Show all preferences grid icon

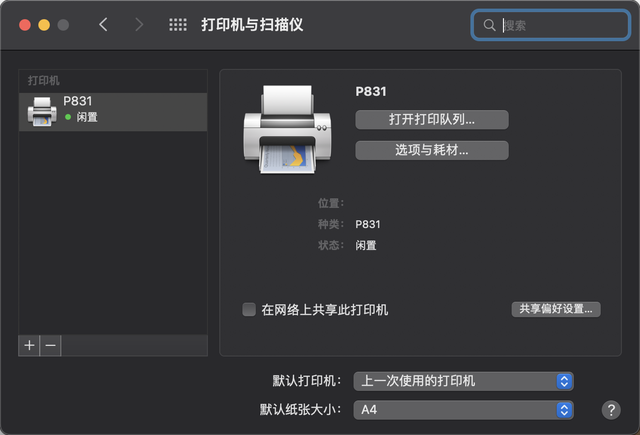[x=178, y=25]
